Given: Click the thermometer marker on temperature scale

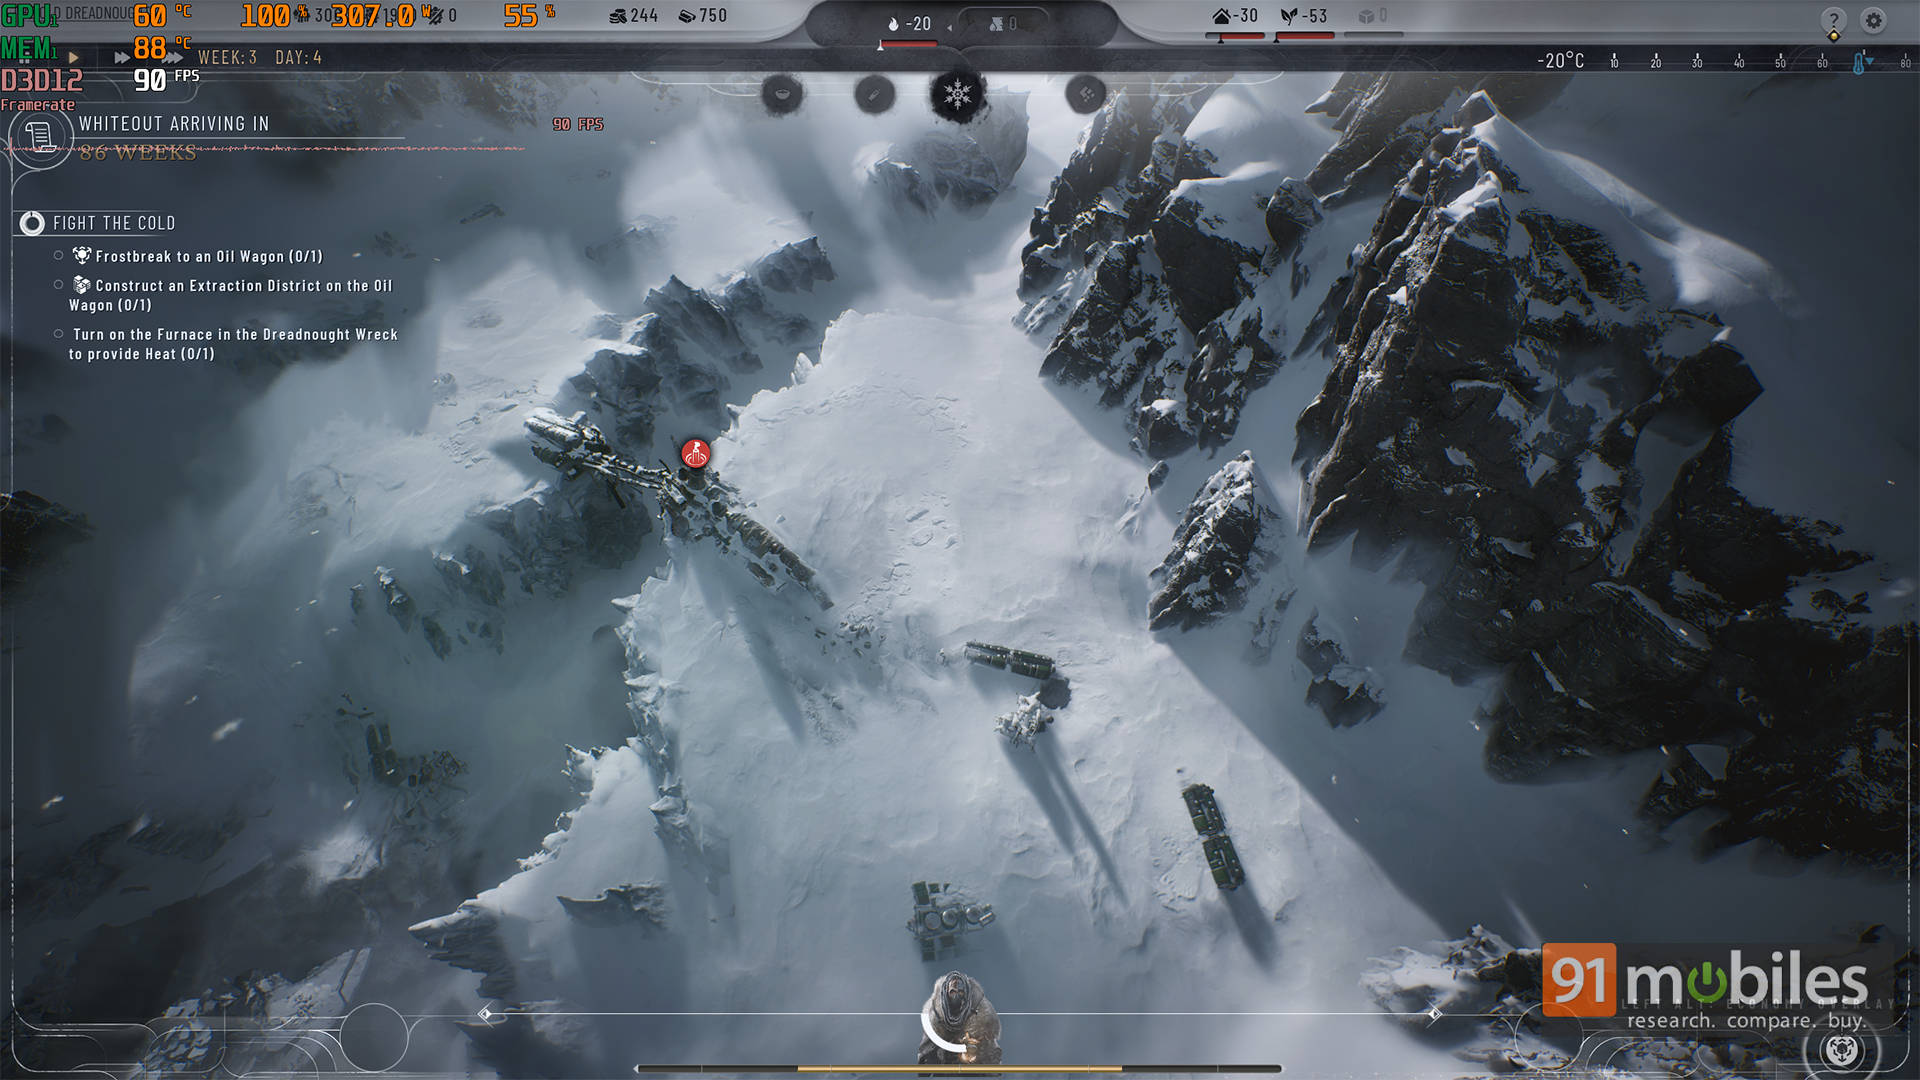Looking at the screenshot, I should [1858, 63].
